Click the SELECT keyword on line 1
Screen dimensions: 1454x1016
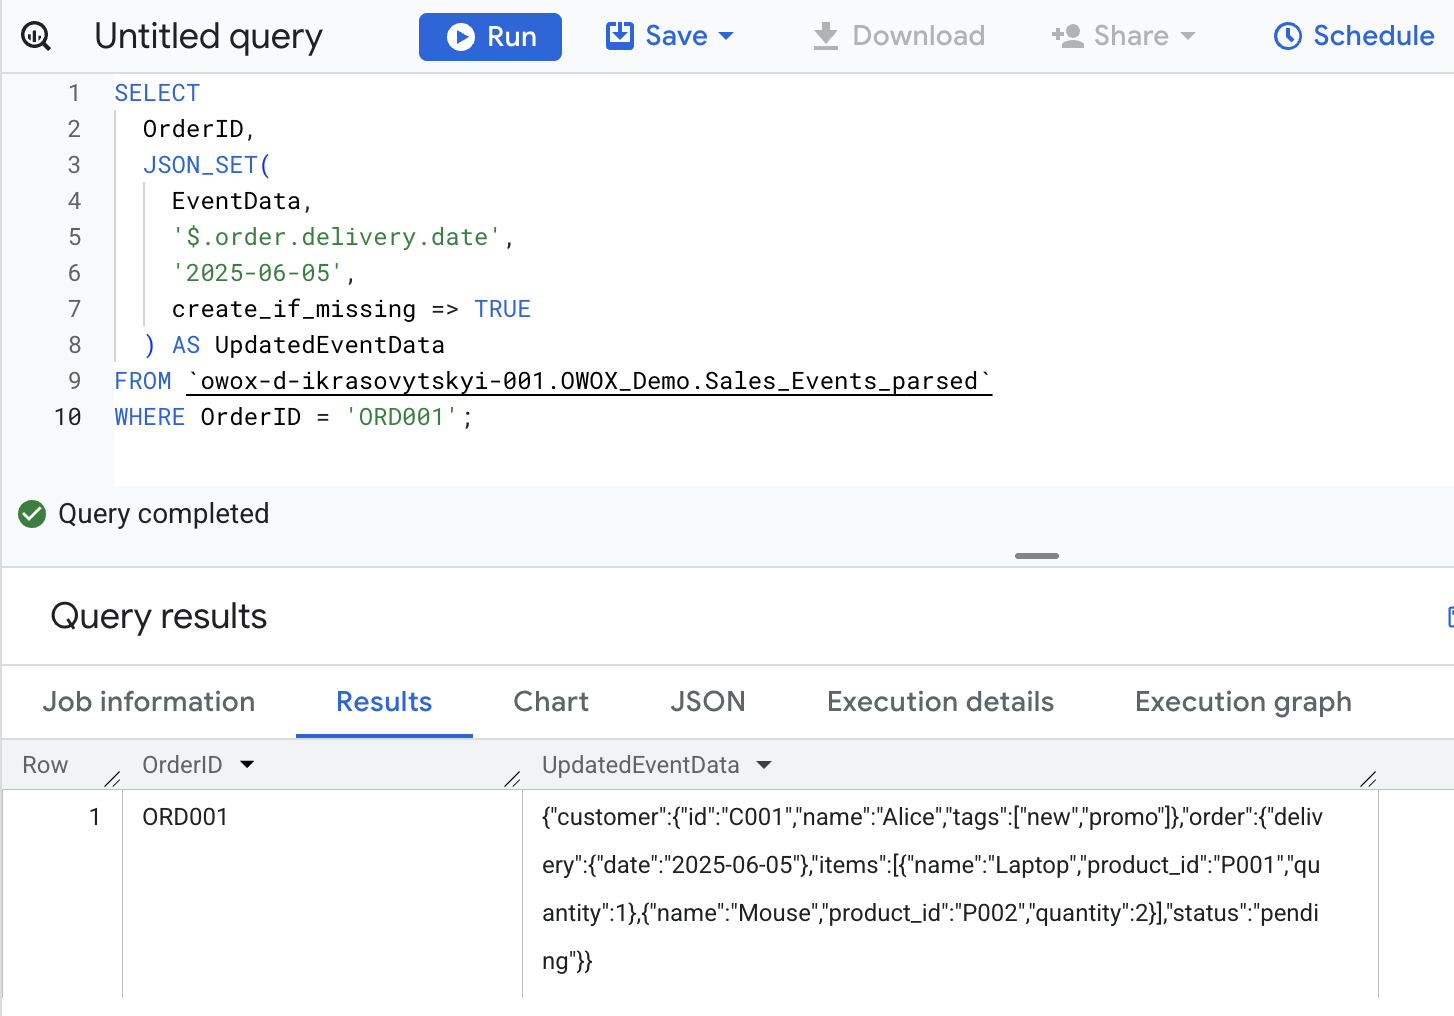[x=157, y=93]
